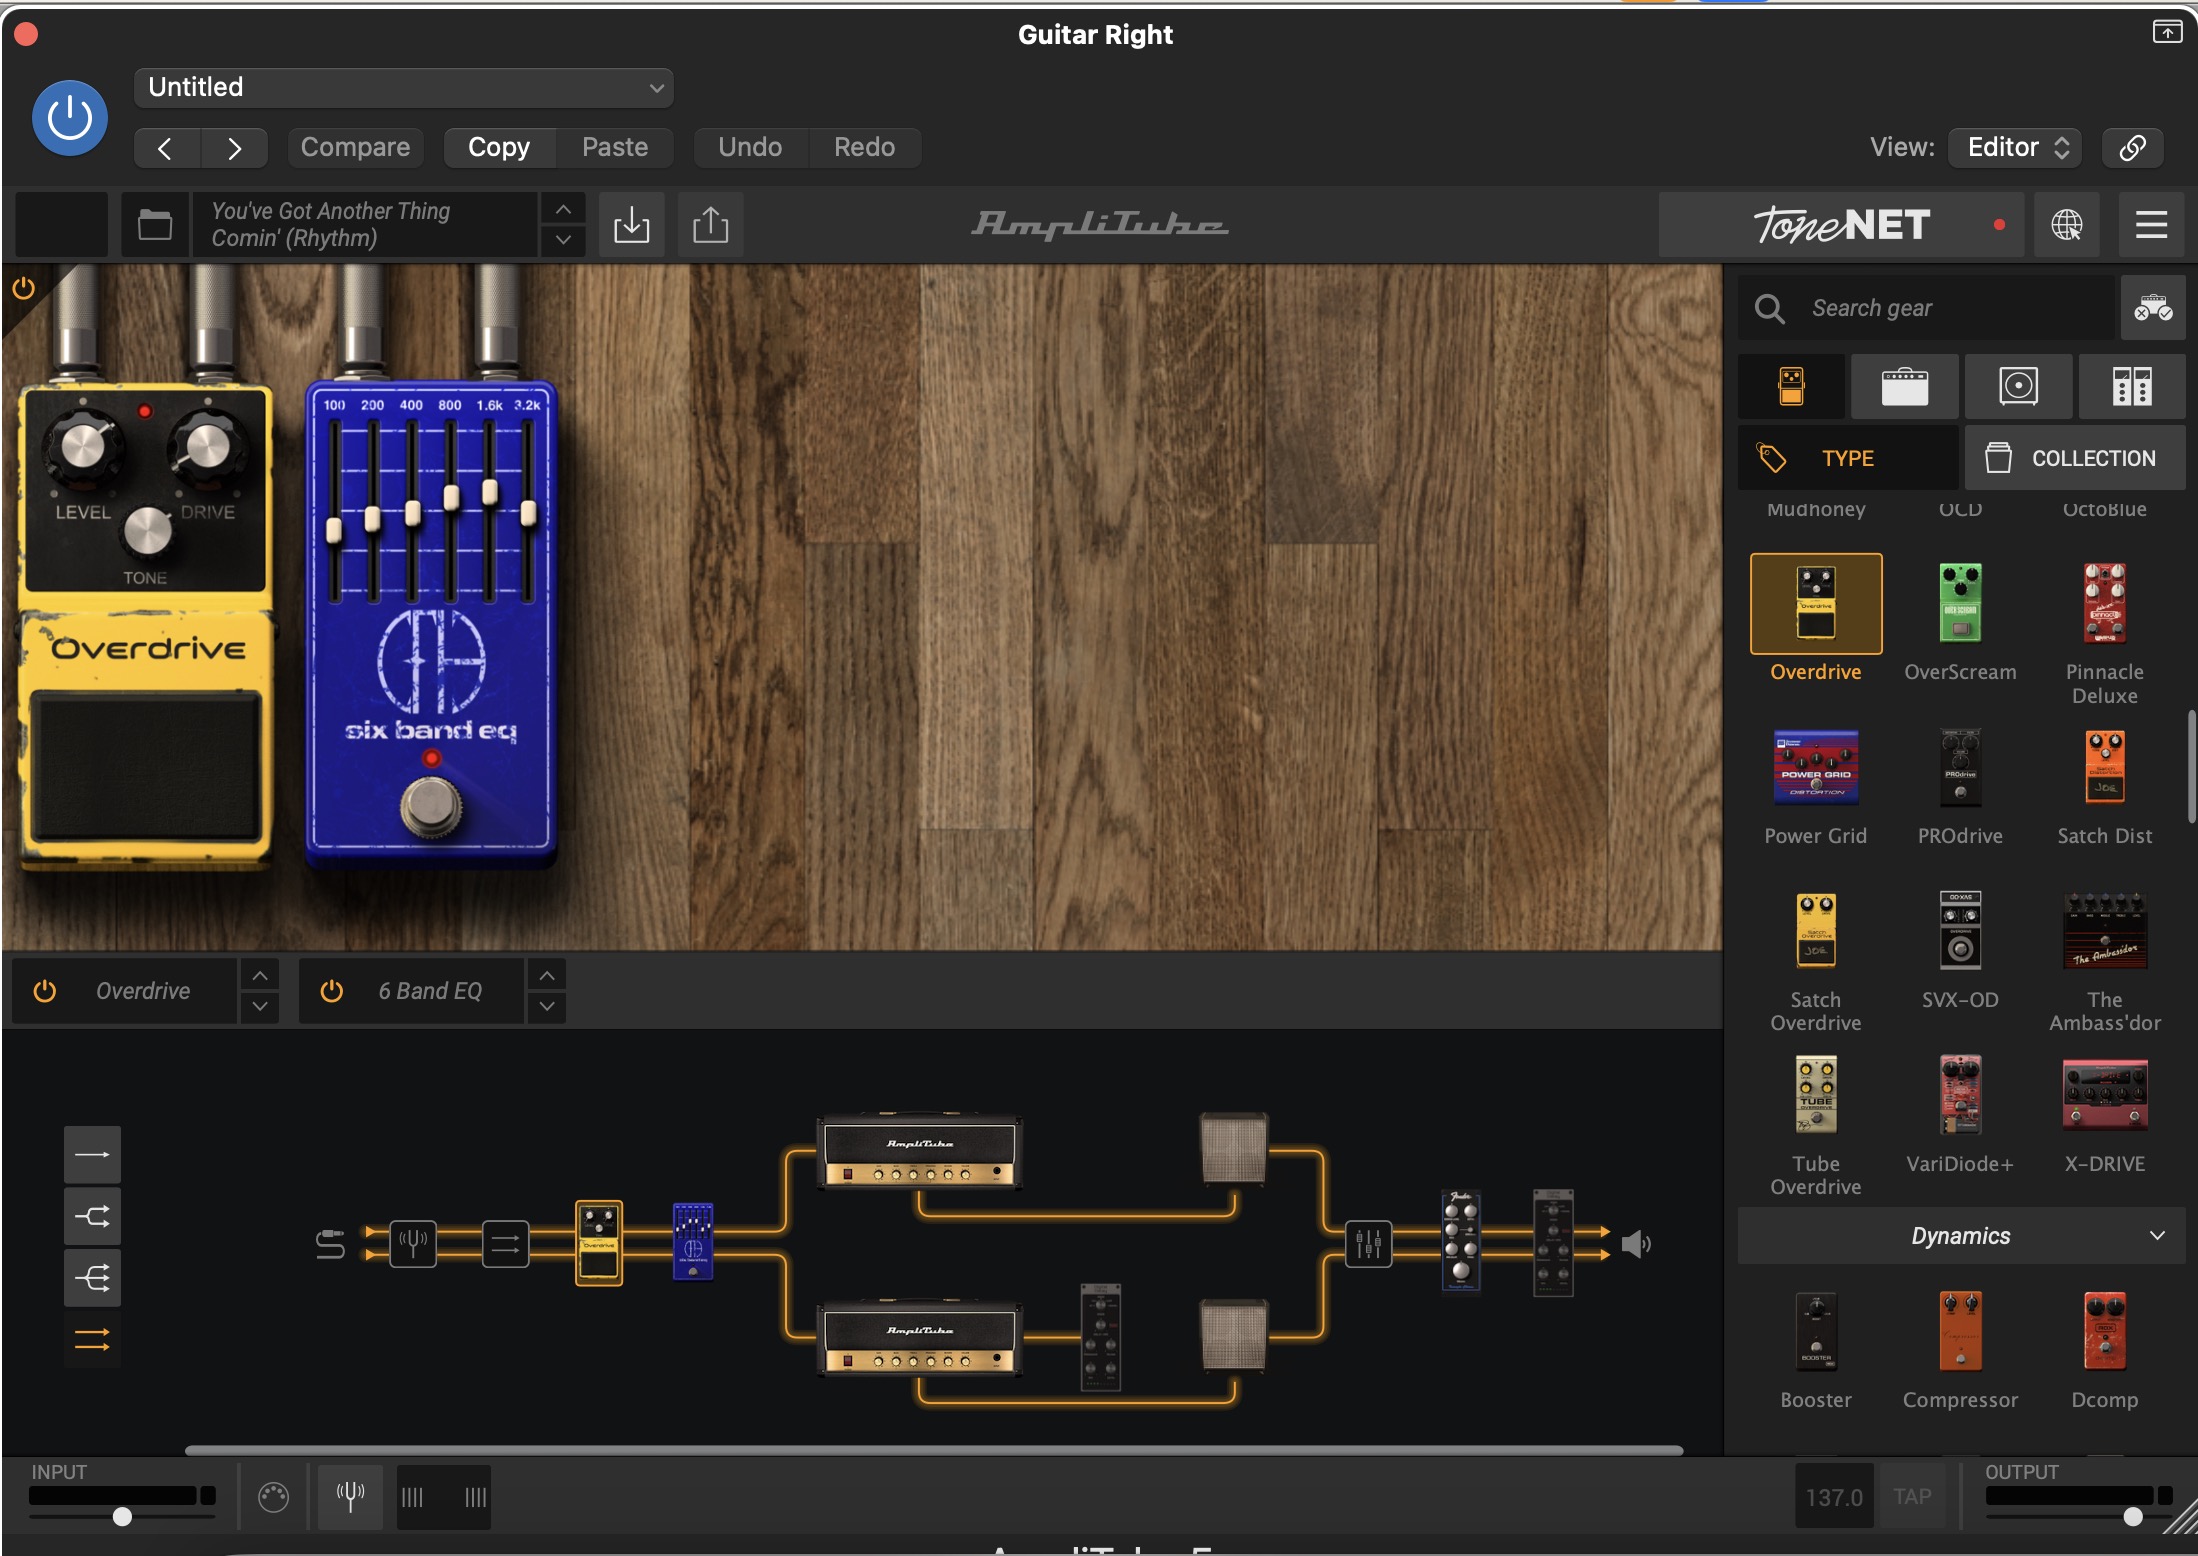The width and height of the screenshot is (2198, 1556).
Task: Click the link icon next to Editor
Action: point(2132,147)
